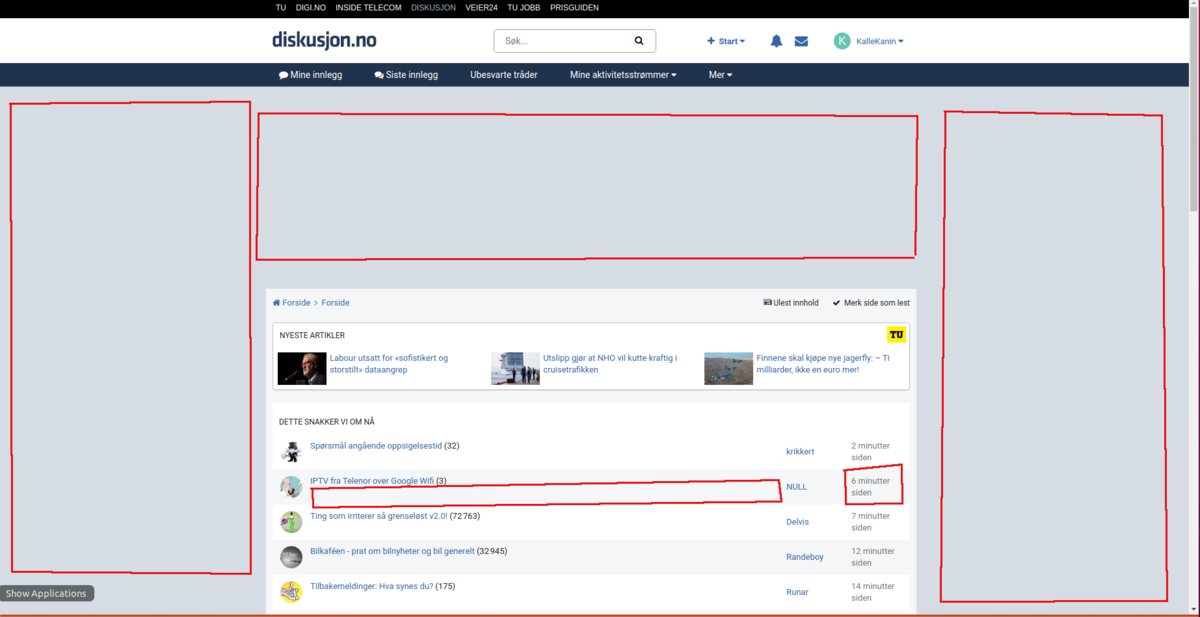Go to DISKUSJON in top bar

pos(433,7)
